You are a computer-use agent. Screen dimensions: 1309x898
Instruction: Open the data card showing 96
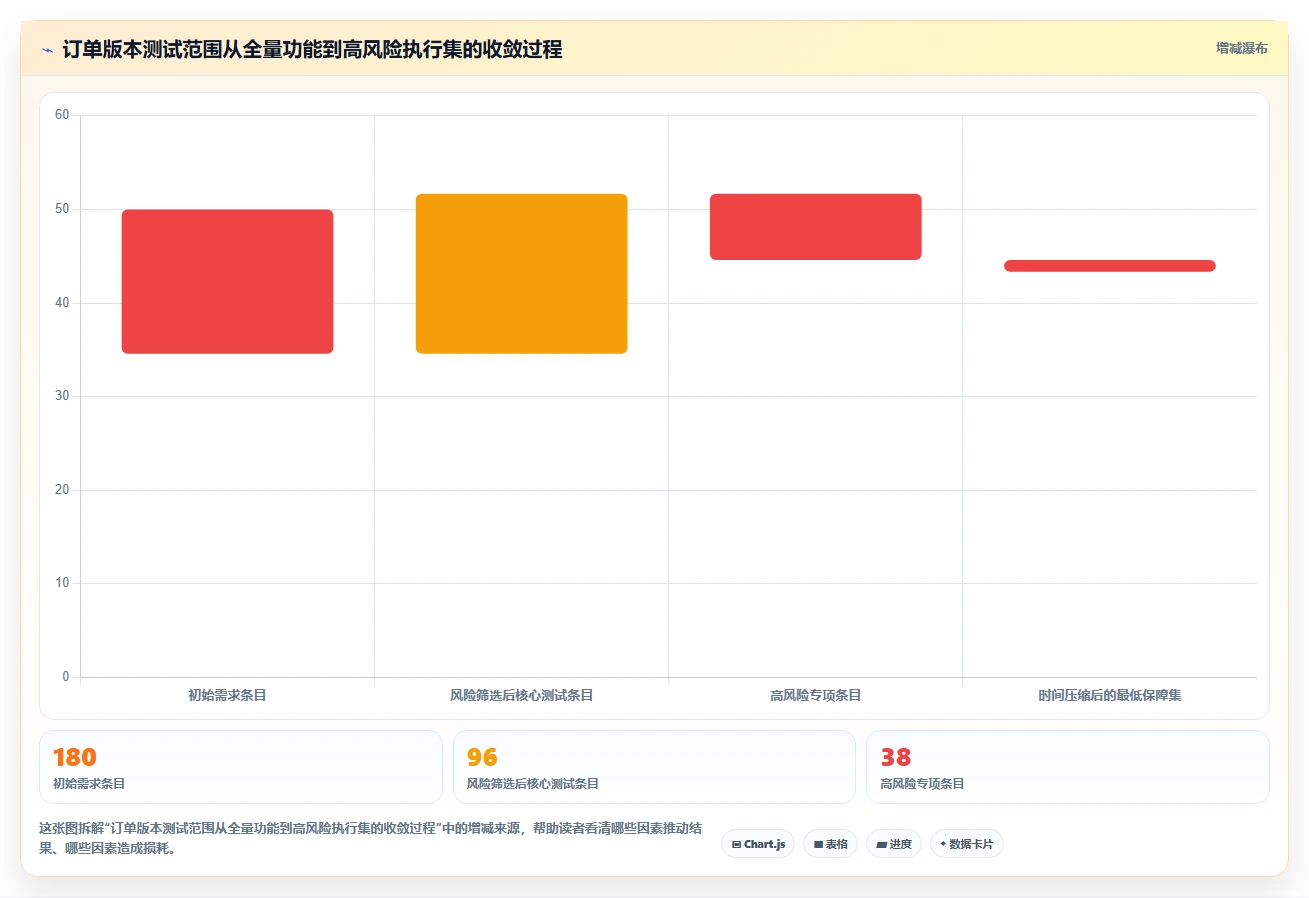pos(654,767)
